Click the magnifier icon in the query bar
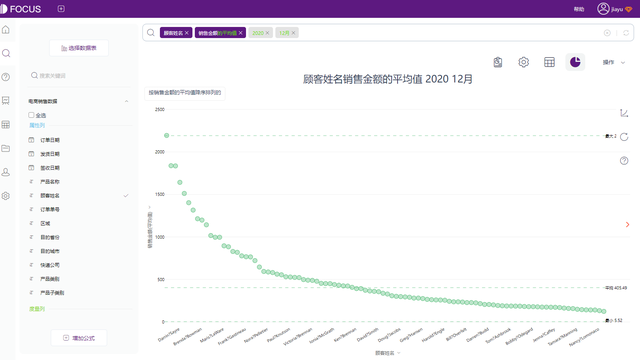 point(151,33)
